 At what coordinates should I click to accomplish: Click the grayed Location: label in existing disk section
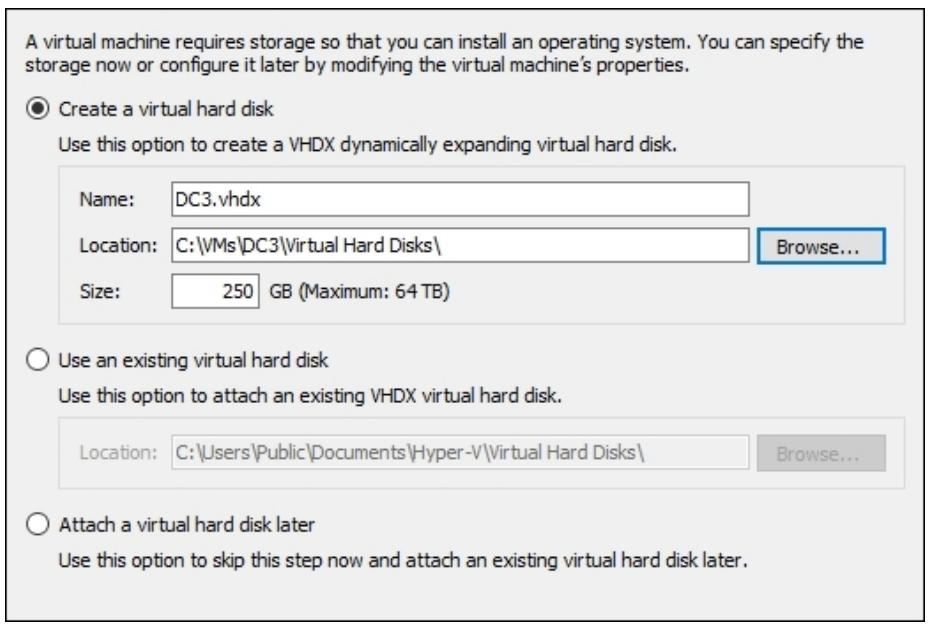tap(118, 452)
